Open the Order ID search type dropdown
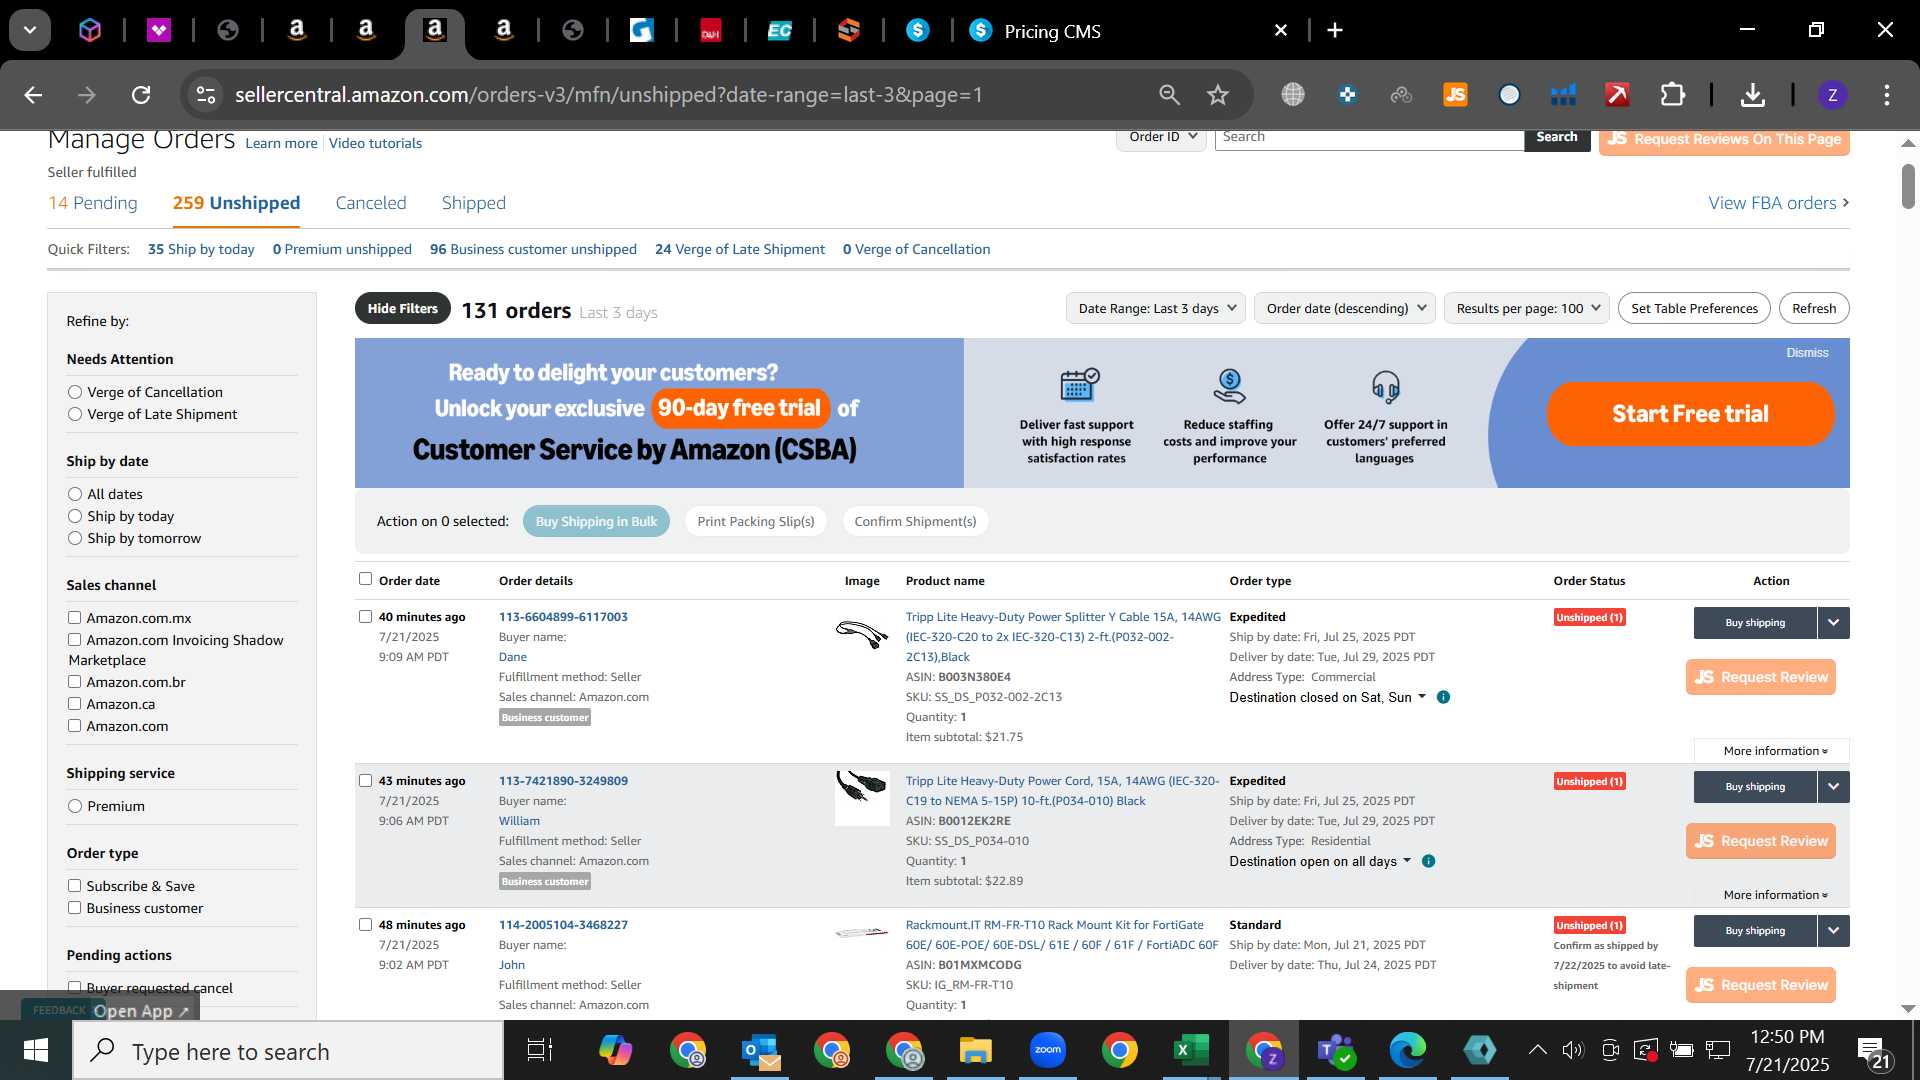Screen dimensions: 1920x1080 [1161, 138]
